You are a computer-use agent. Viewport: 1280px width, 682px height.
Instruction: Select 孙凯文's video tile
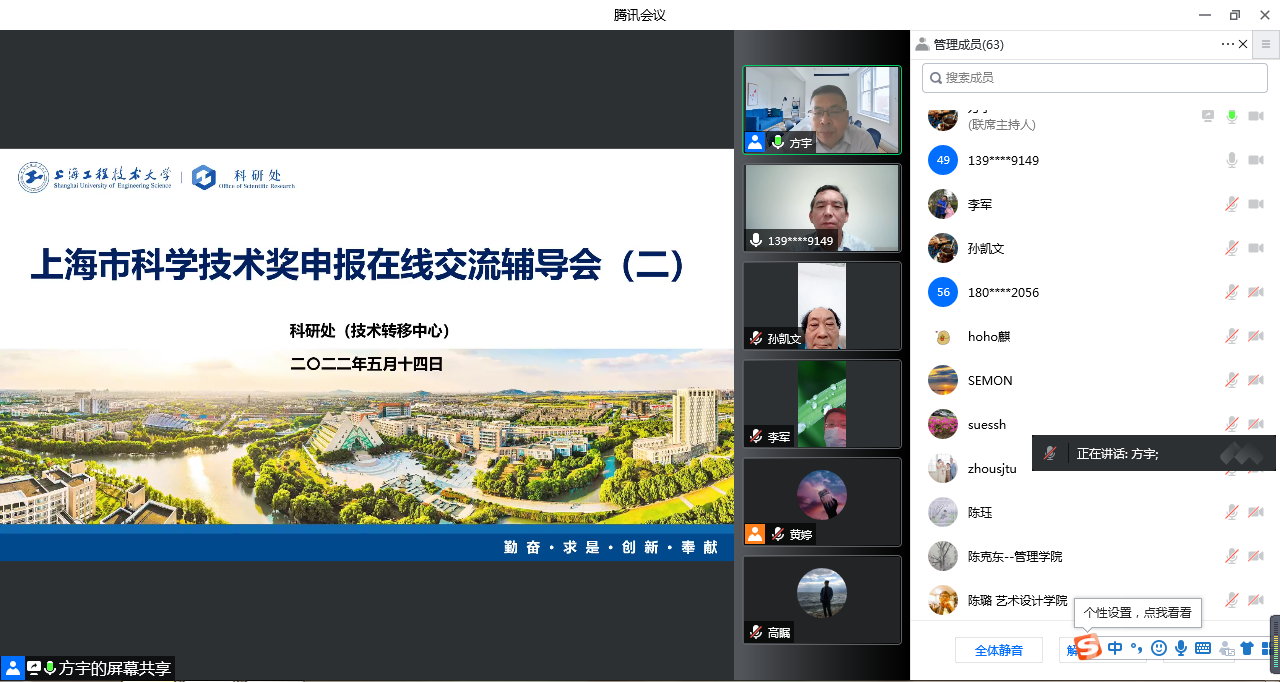(822, 306)
